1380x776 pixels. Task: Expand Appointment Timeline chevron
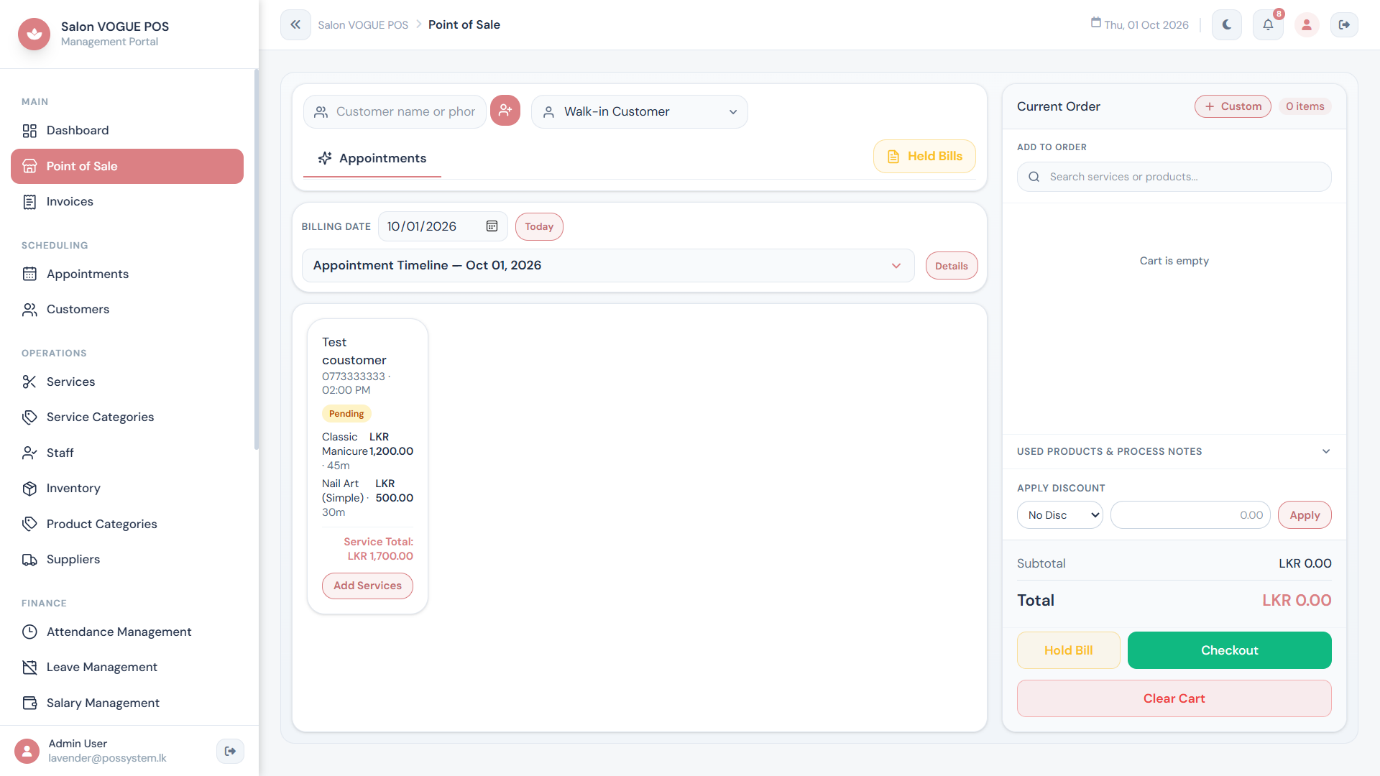click(896, 266)
